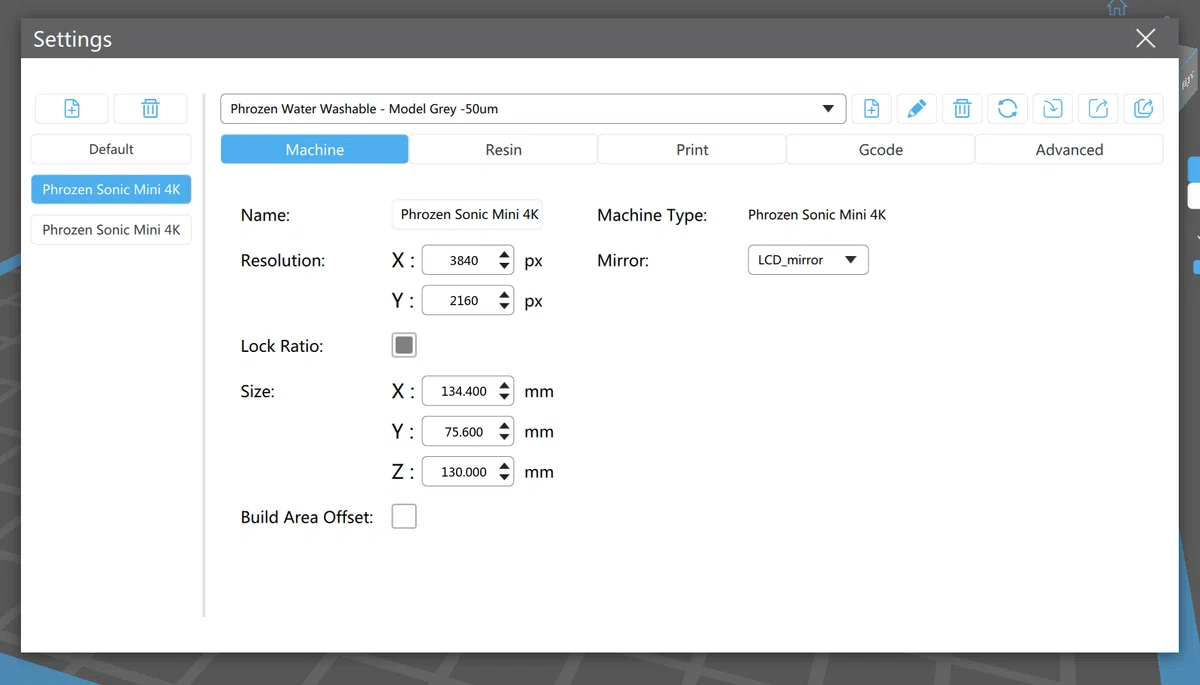Export all profiles with stacked share icon

pos(1144,109)
